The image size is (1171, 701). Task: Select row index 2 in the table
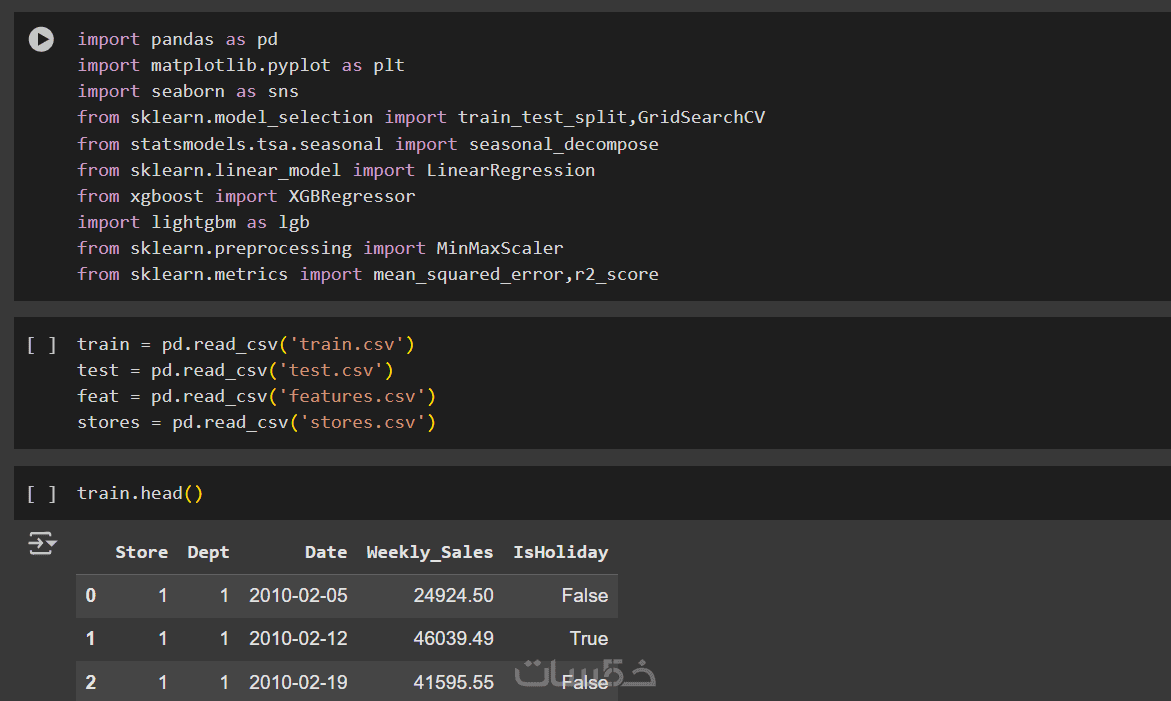(x=91, y=682)
